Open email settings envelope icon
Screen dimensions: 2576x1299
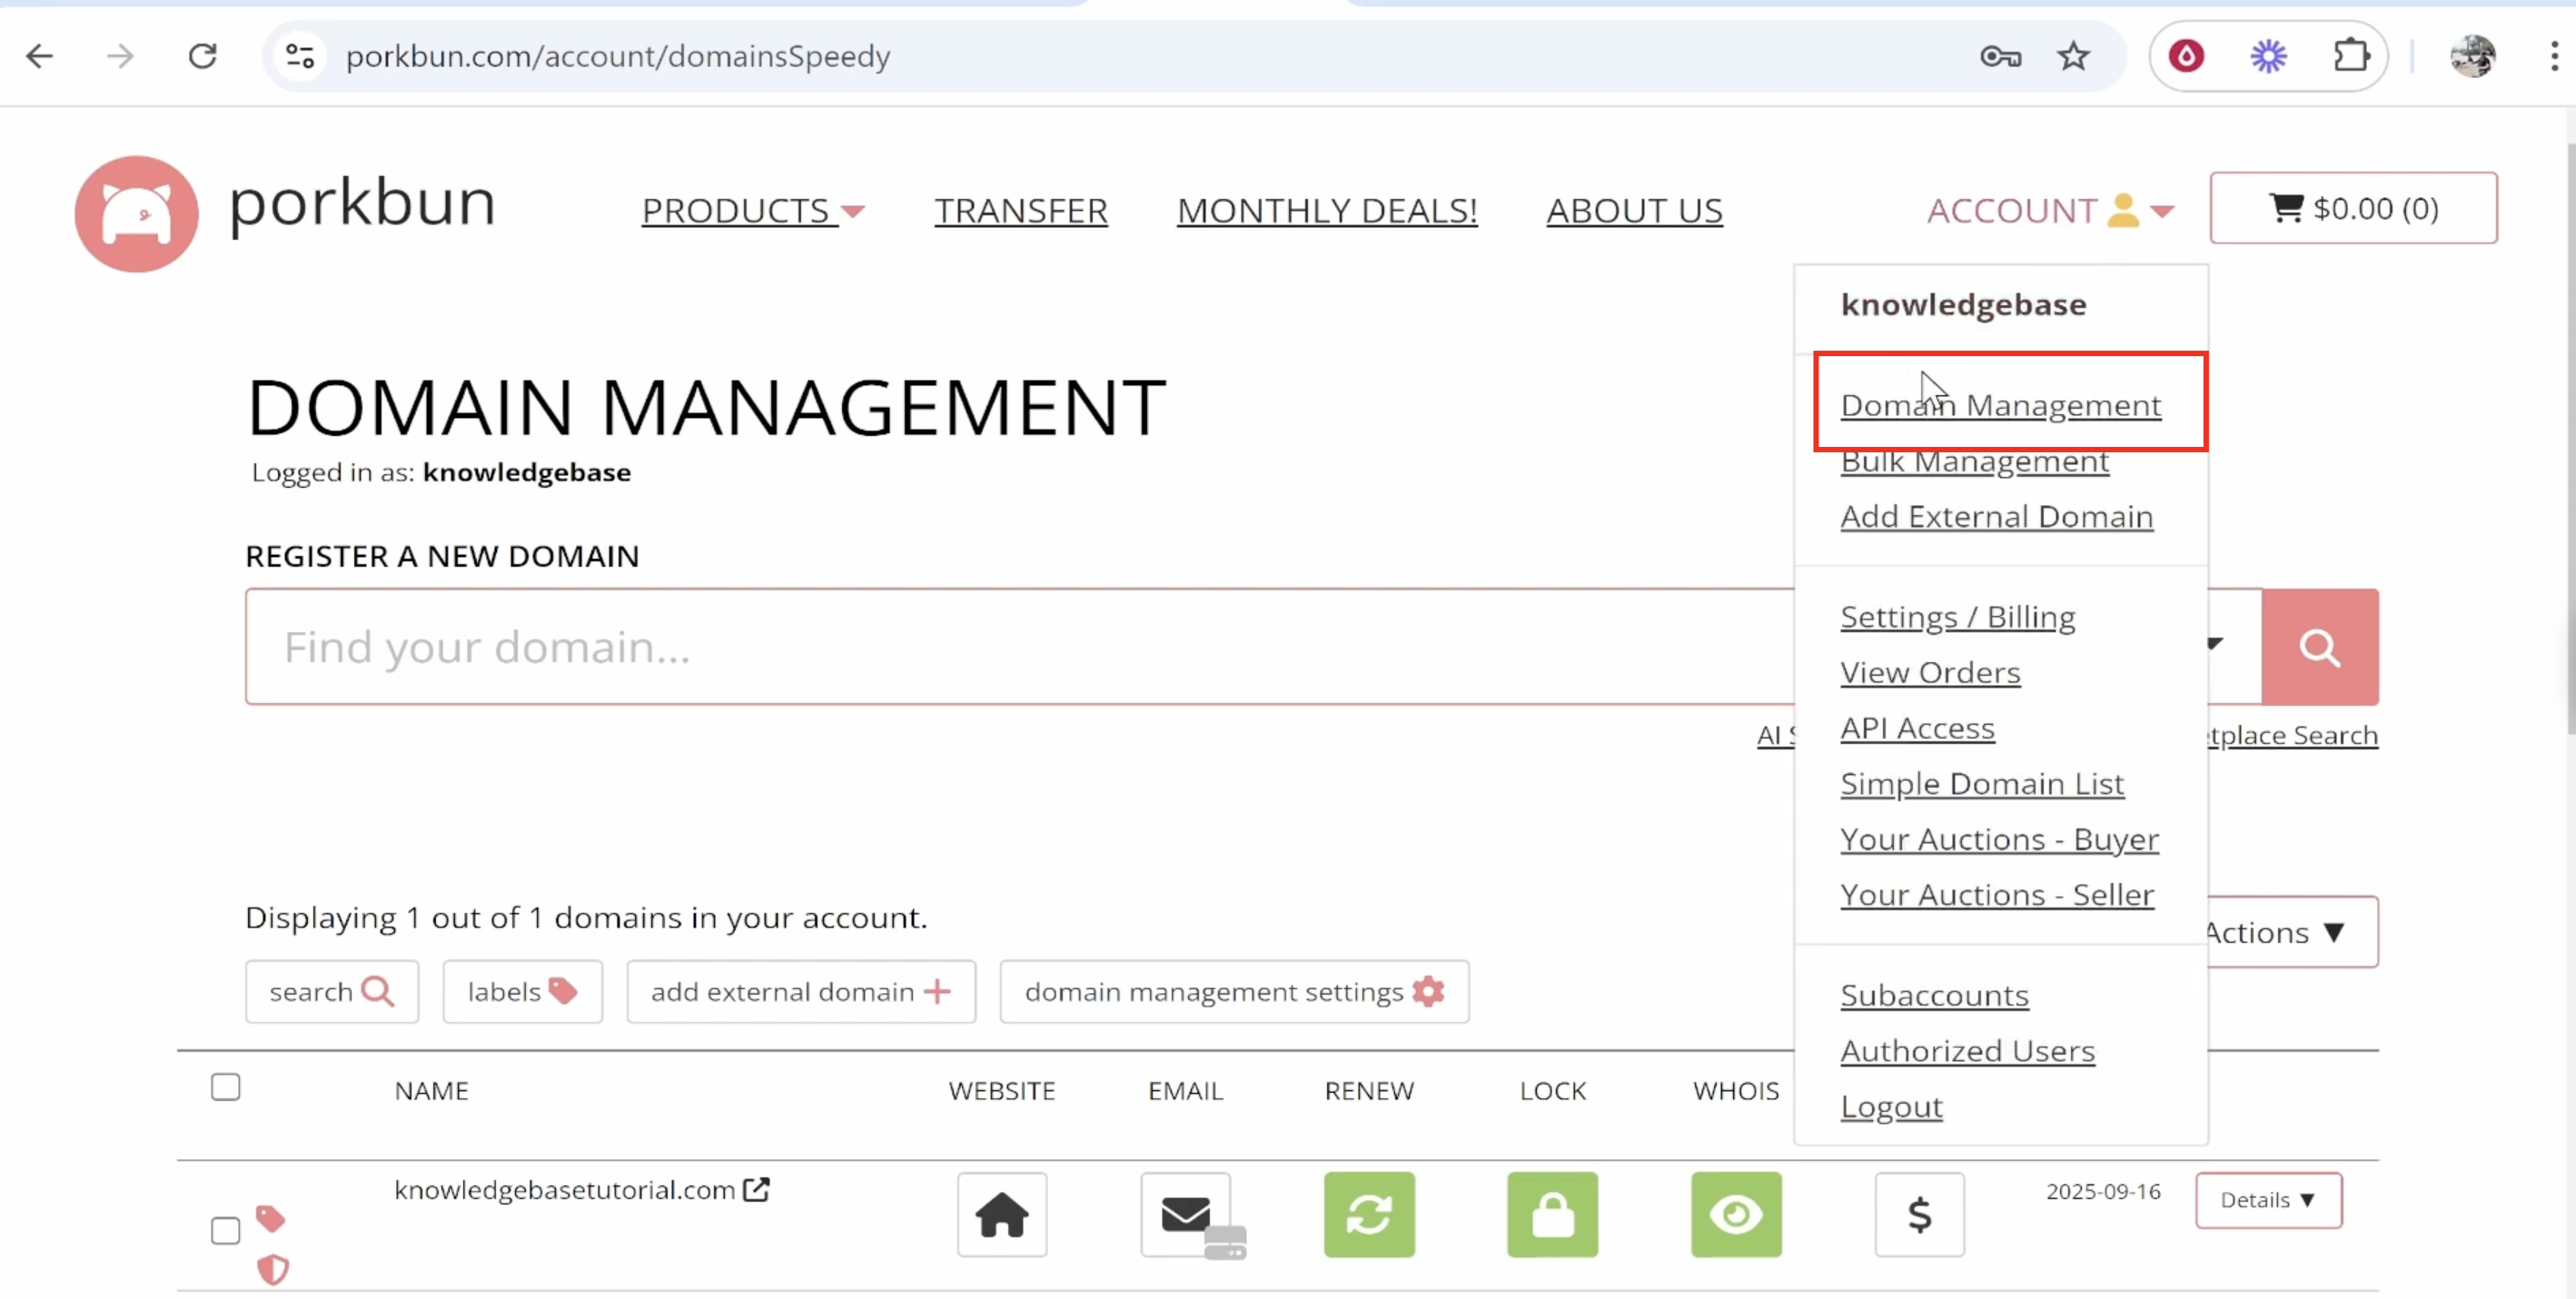tap(1185, 1214)
